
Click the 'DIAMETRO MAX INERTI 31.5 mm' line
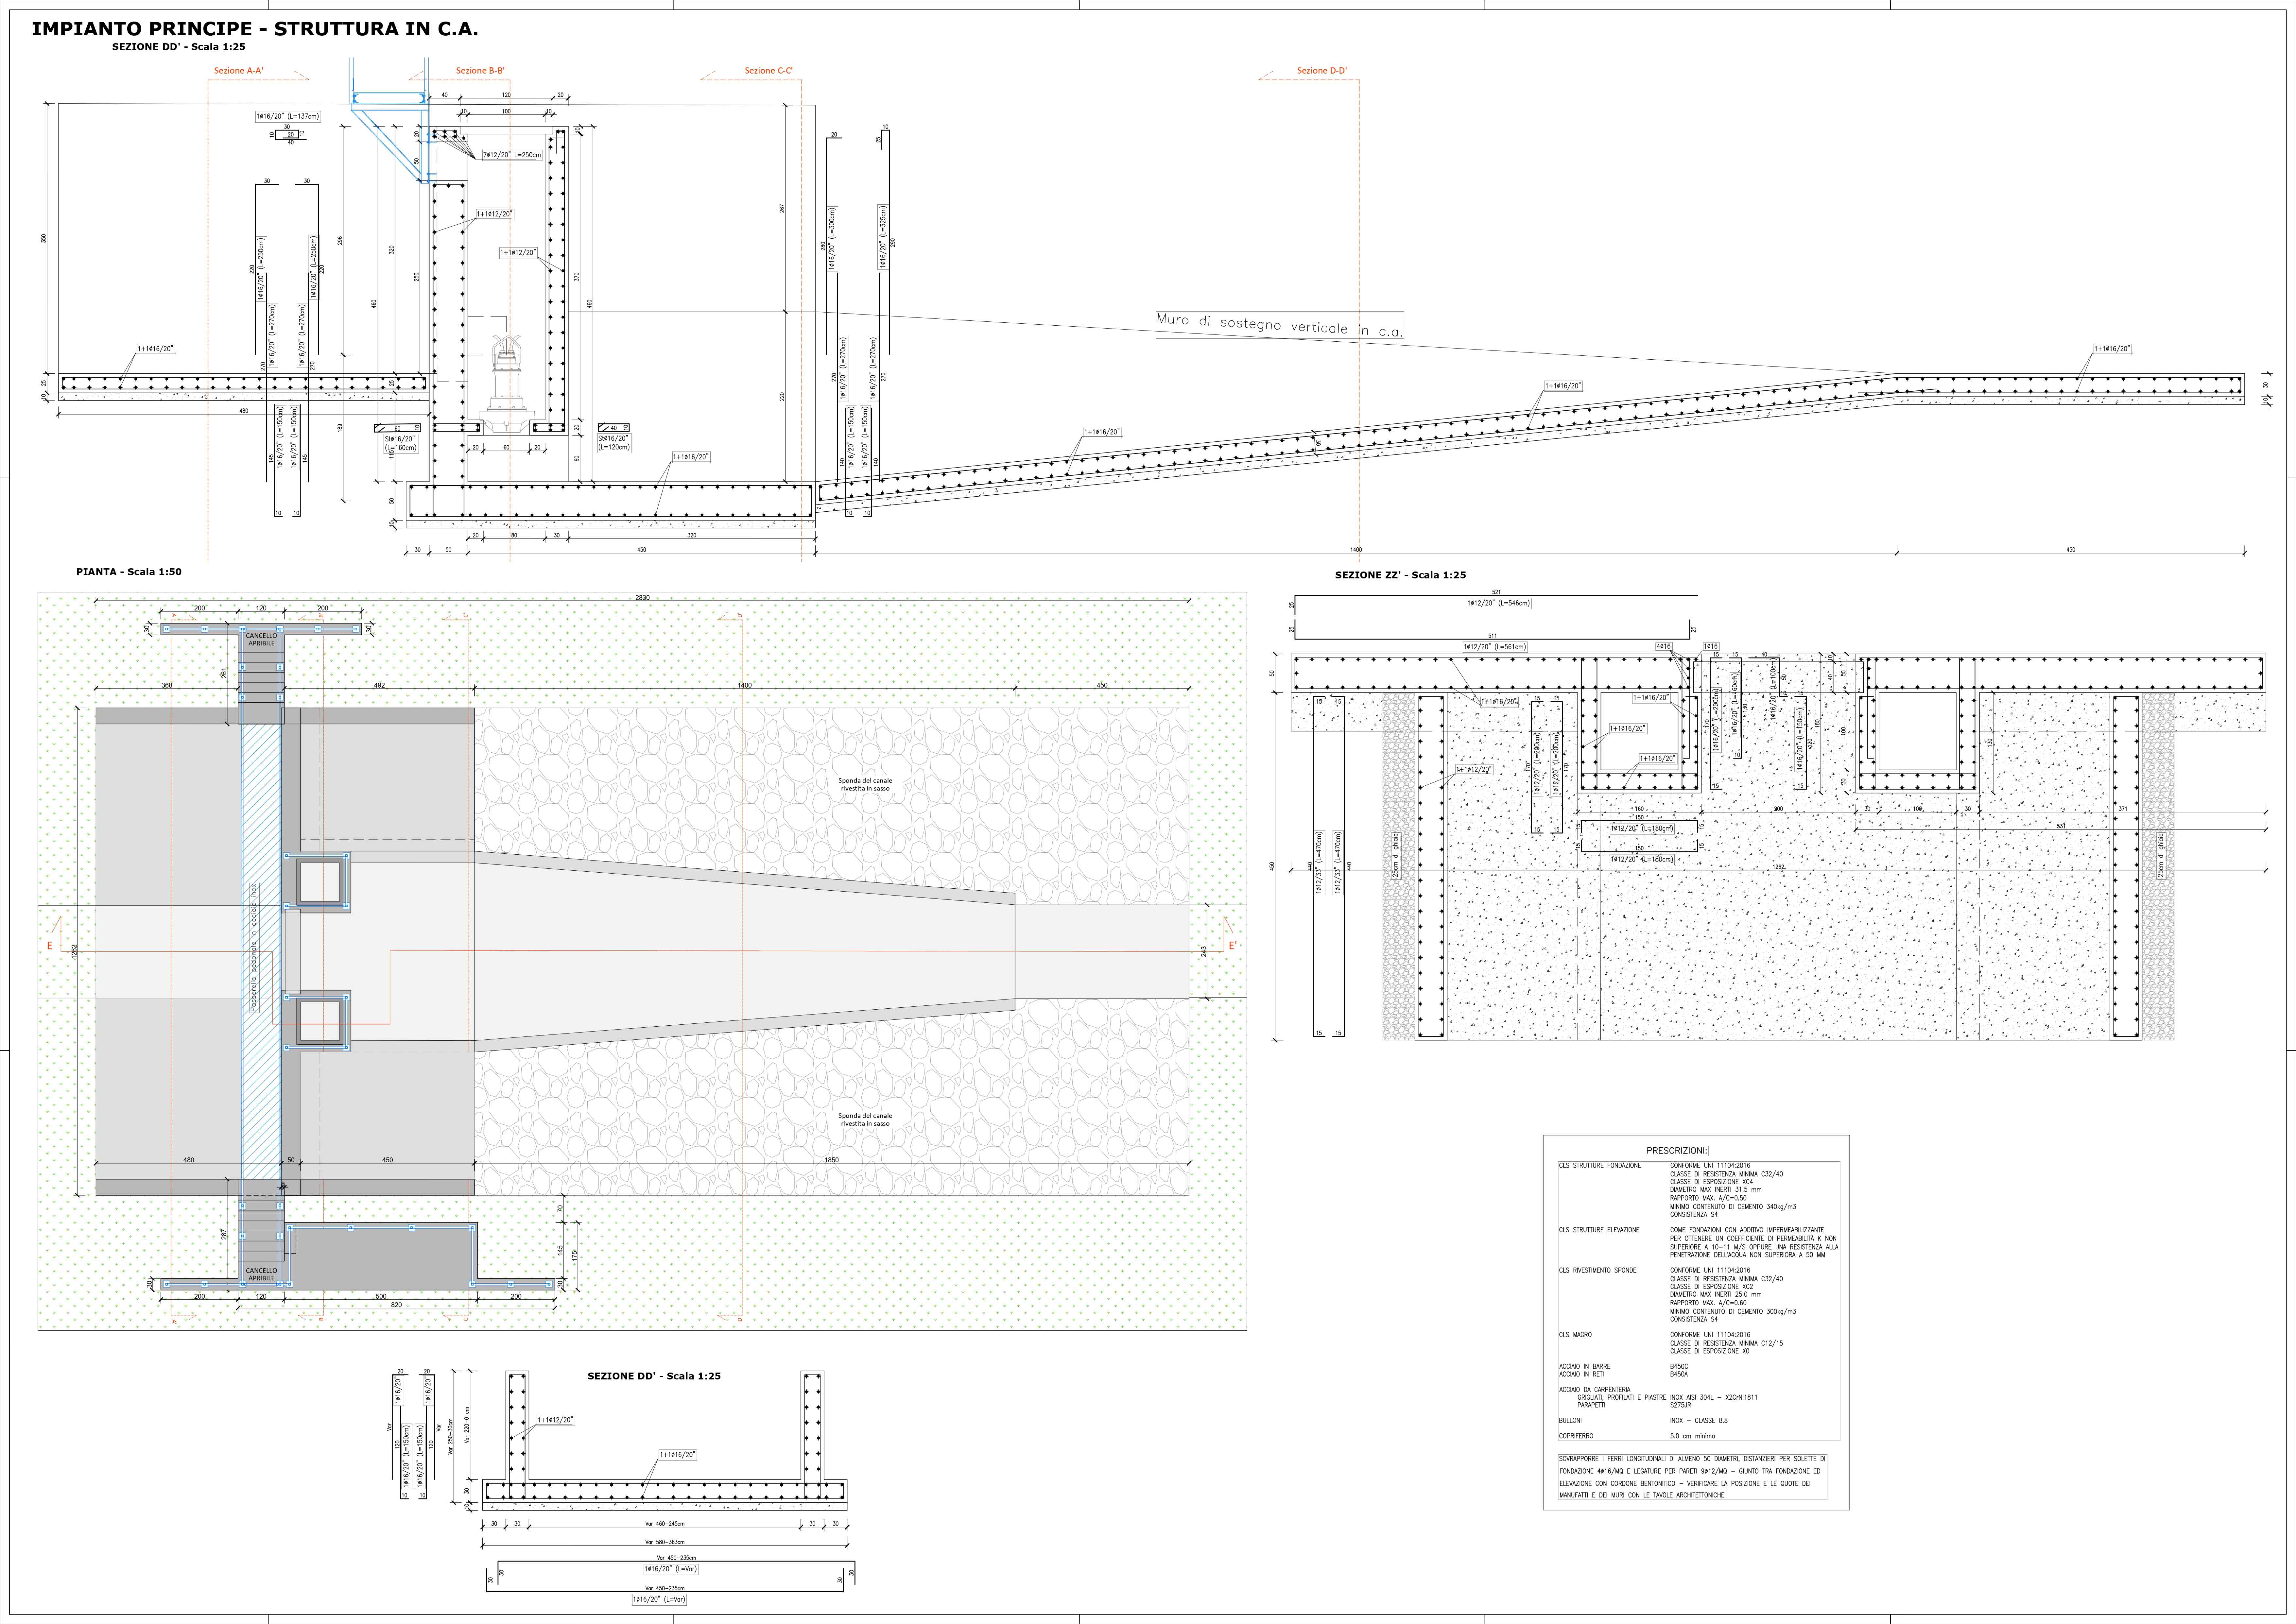[1716, 1190]
